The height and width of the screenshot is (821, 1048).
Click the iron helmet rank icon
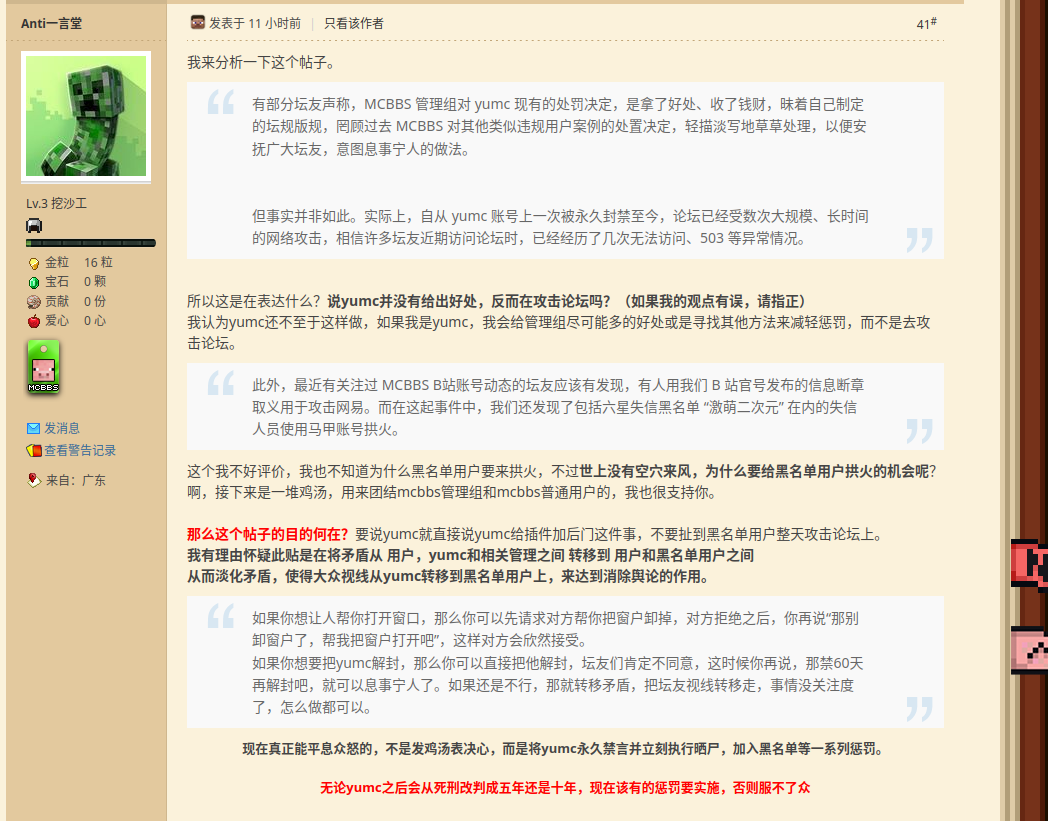coord(33,225)
